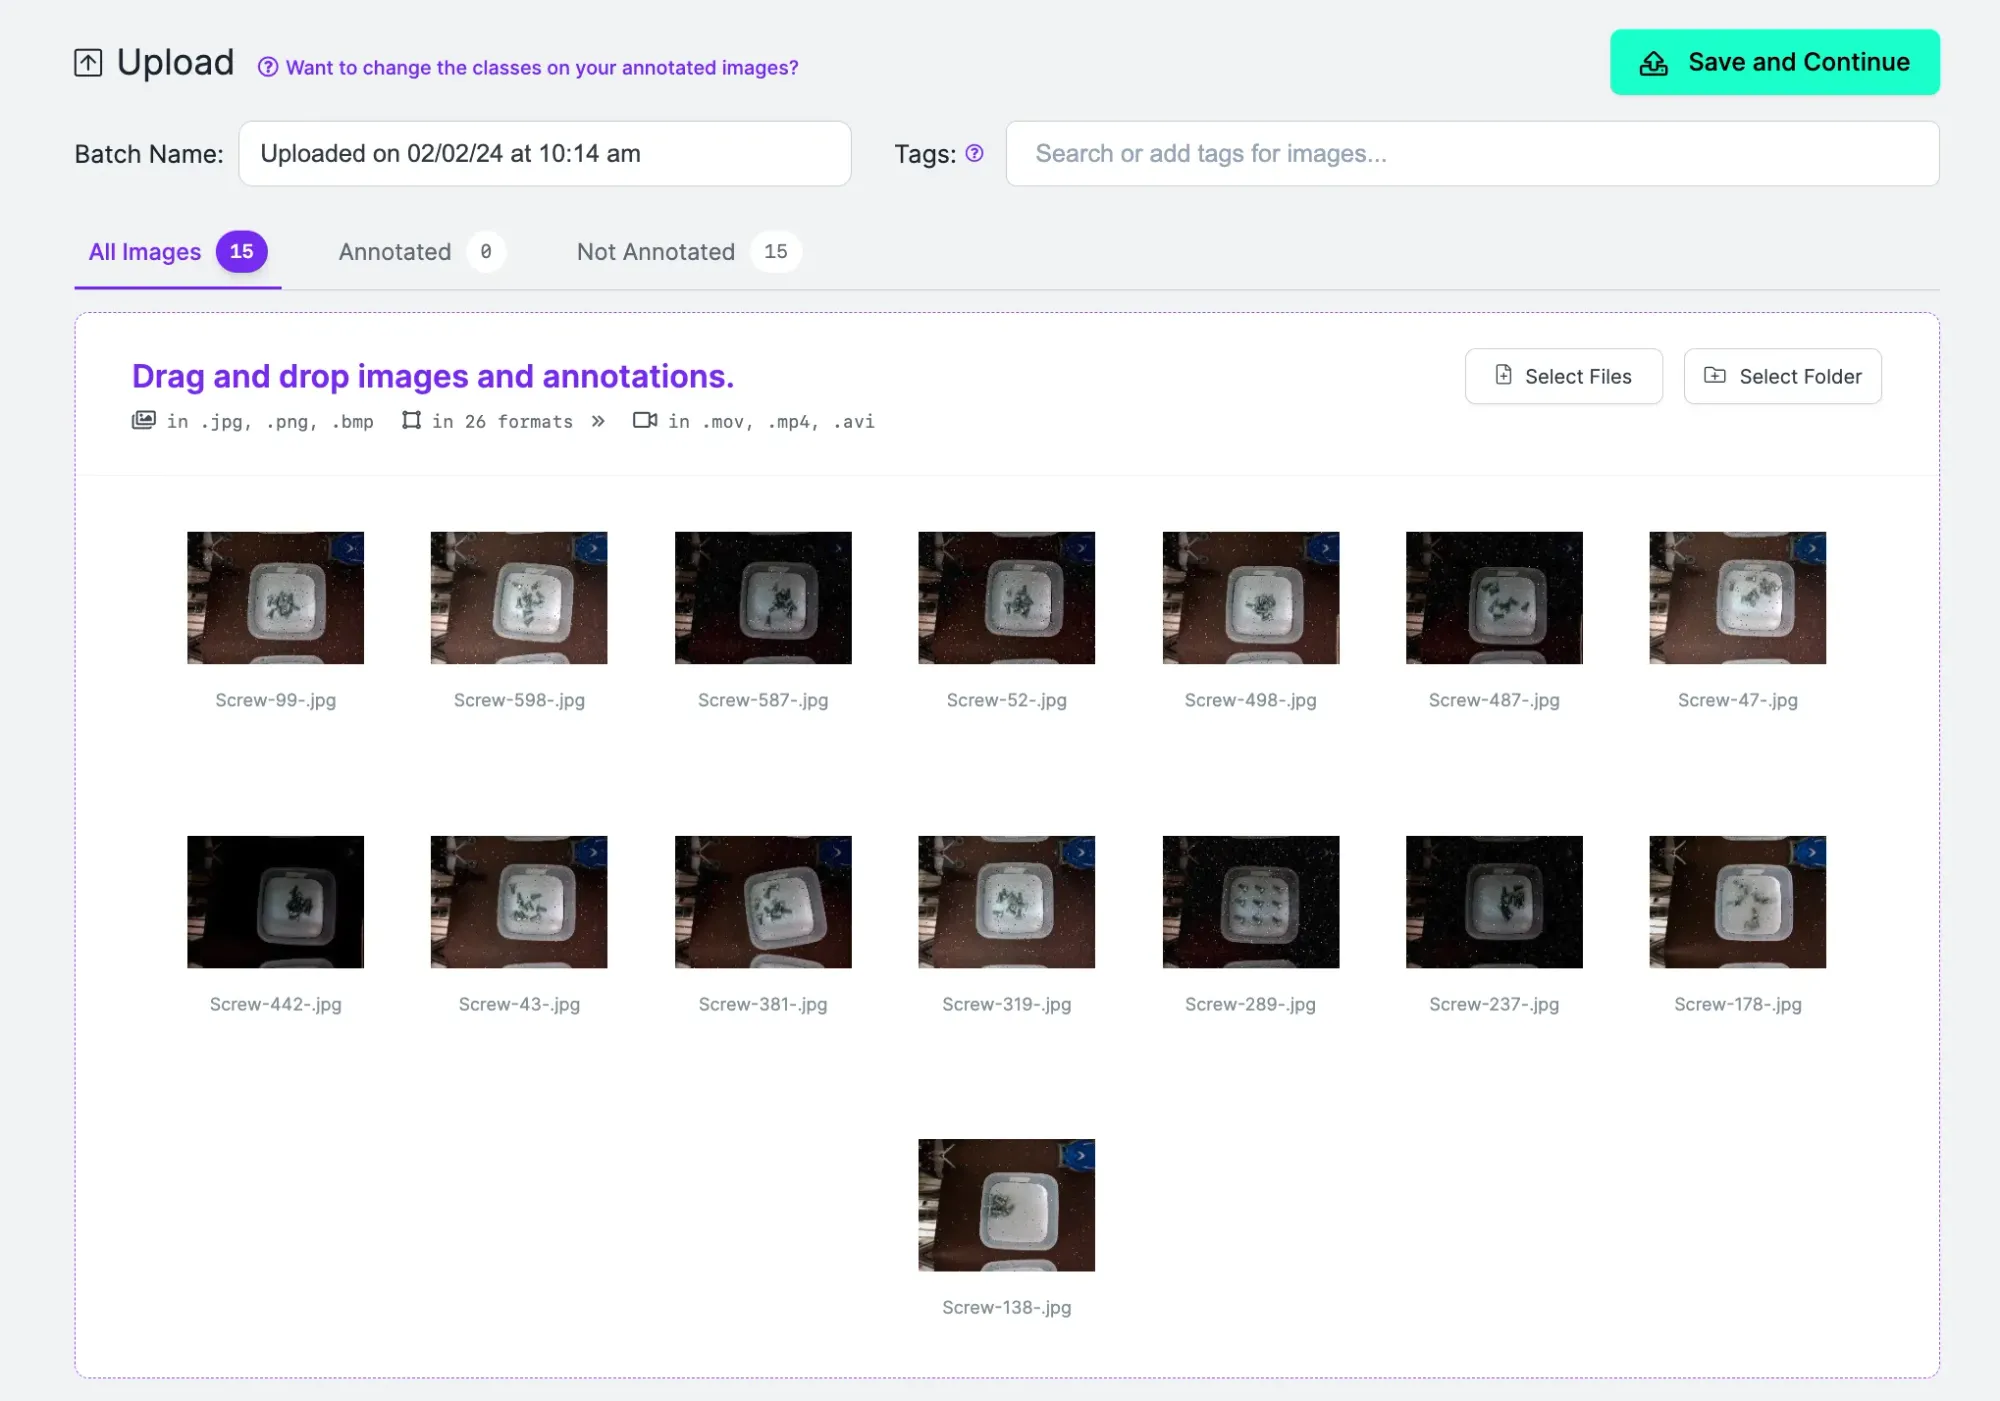Click the Upload icon beside the heading

tap(88, 63)
